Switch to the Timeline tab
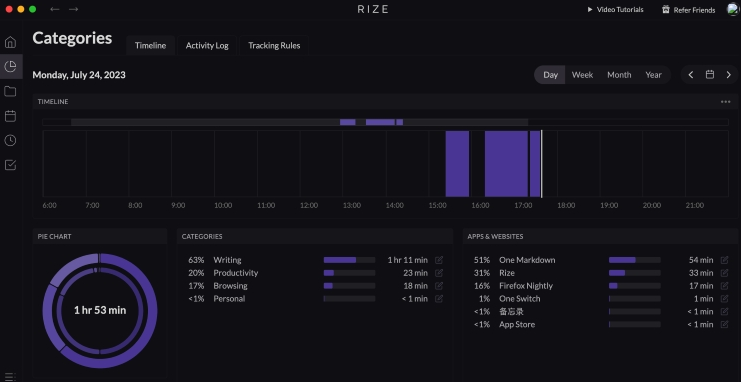Viewport: 741px width, 382px height. point(150,45)
